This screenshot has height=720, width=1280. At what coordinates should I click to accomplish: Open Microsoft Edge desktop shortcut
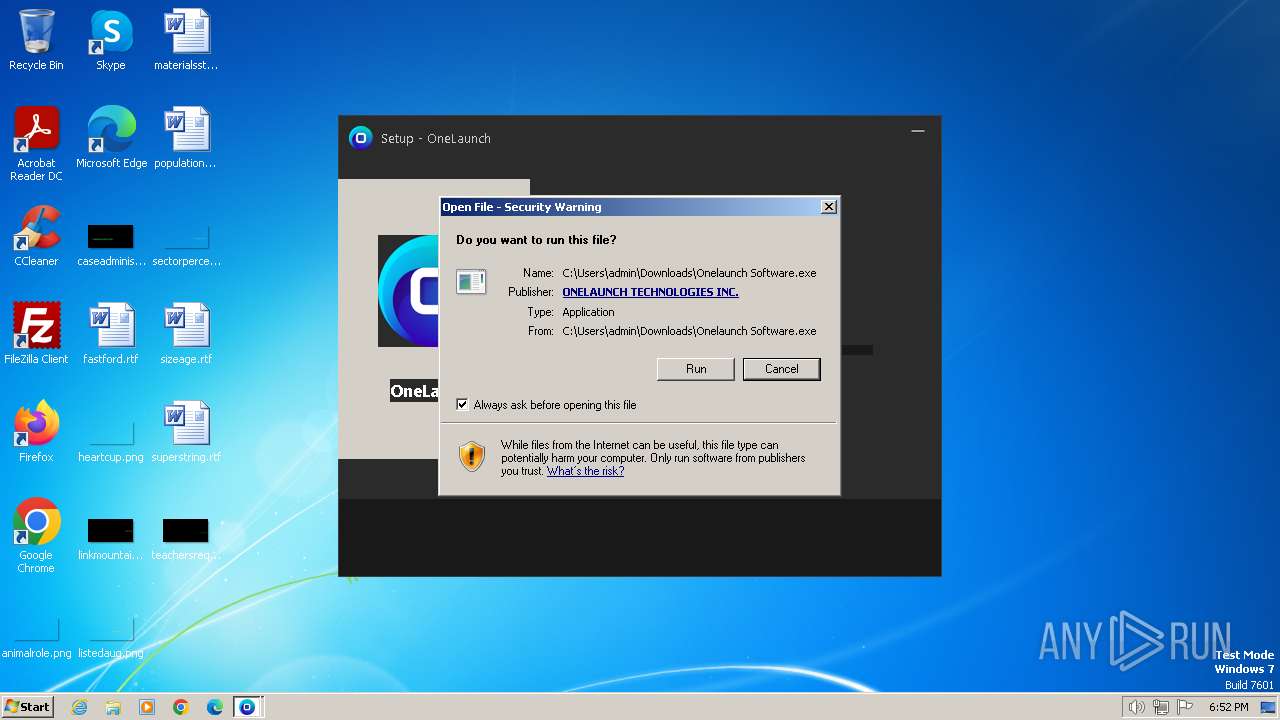tap(111, 139)
